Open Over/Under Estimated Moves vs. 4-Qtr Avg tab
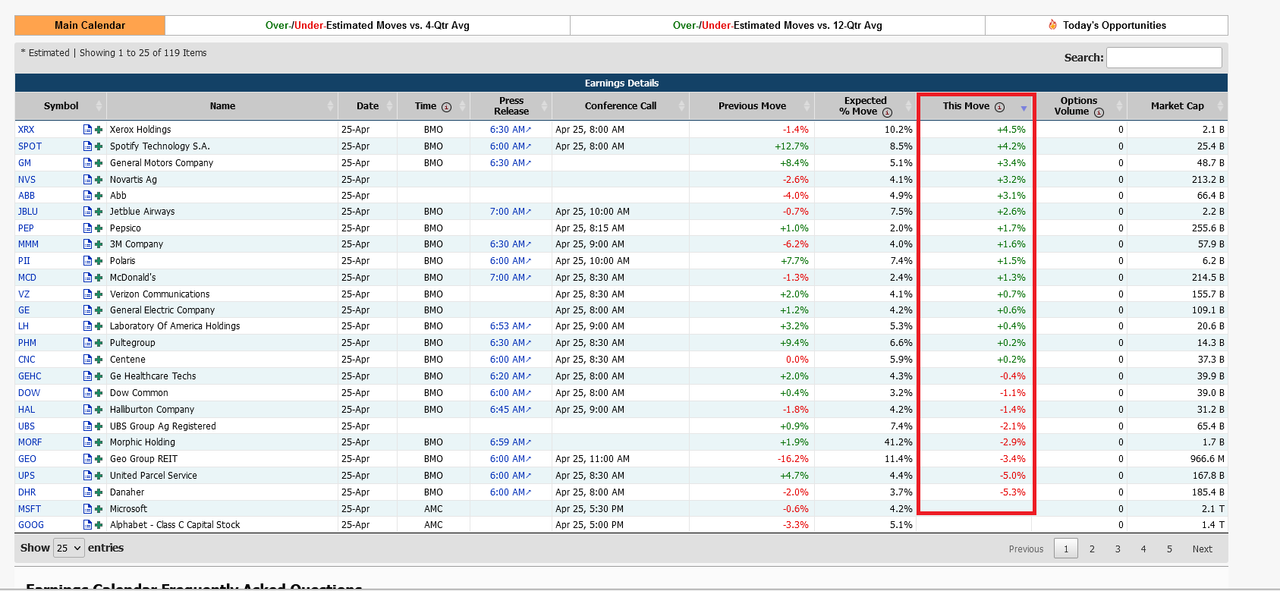The height and width of the screenshot is (591, 1280). click(367, 25)
